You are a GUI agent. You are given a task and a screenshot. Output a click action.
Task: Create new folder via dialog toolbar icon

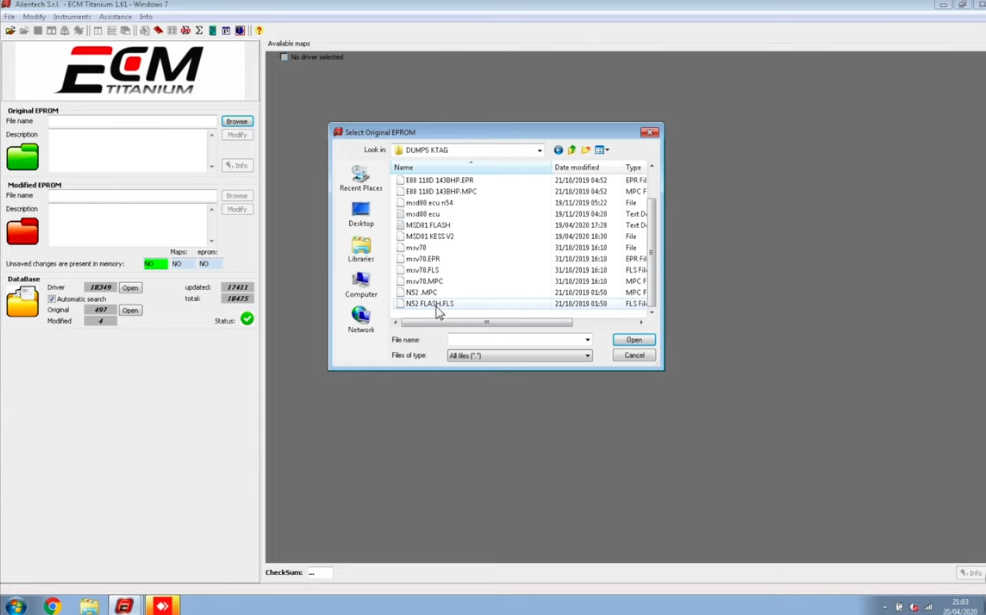tap(585, 150)
